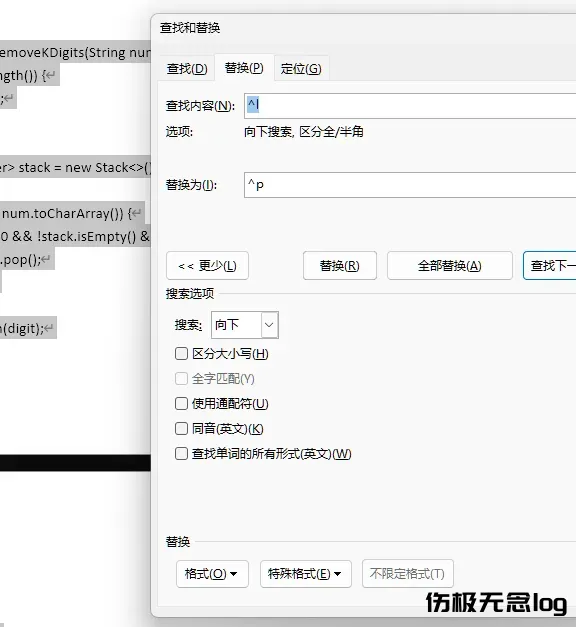576x627 pixels.
Task: Open the 特殊格式(E) dropdown button
Action: [x=306, y=574]
